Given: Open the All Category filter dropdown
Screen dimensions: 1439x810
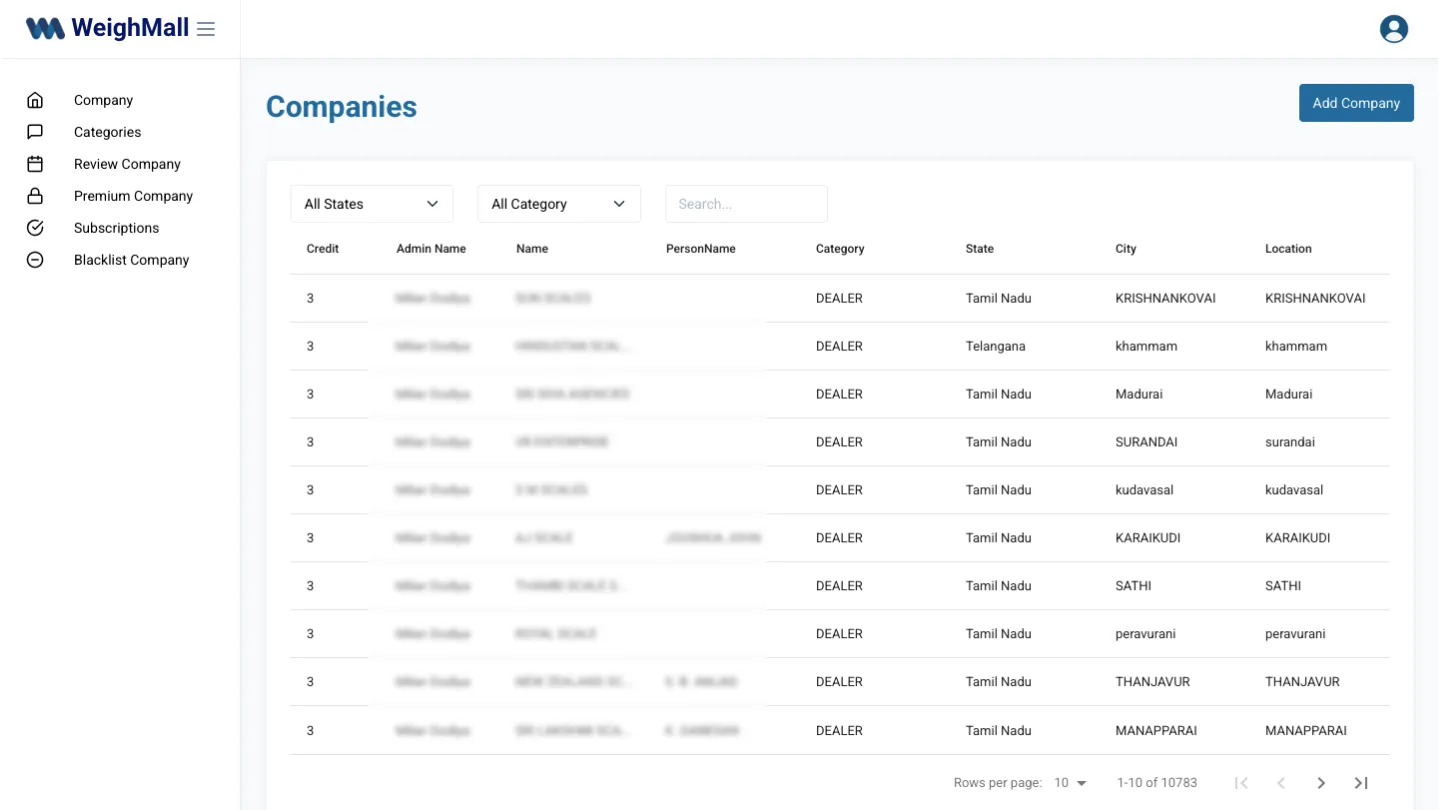Looking at the screenshot, I should point(558,204).
